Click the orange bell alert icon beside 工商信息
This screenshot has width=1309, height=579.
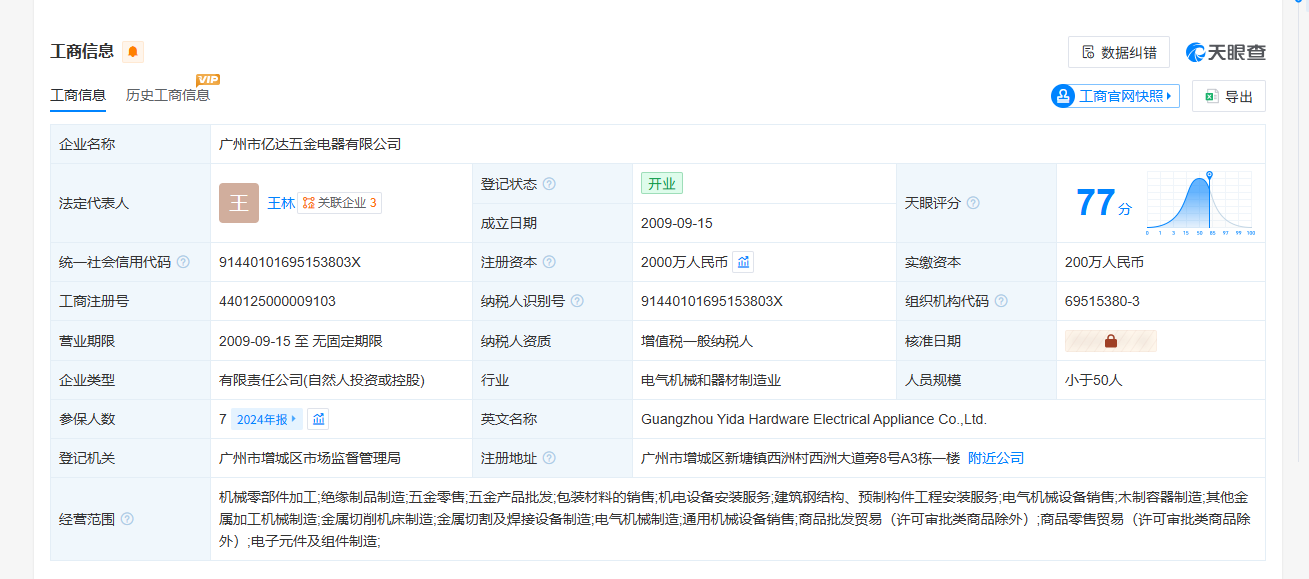pos(133,52)
